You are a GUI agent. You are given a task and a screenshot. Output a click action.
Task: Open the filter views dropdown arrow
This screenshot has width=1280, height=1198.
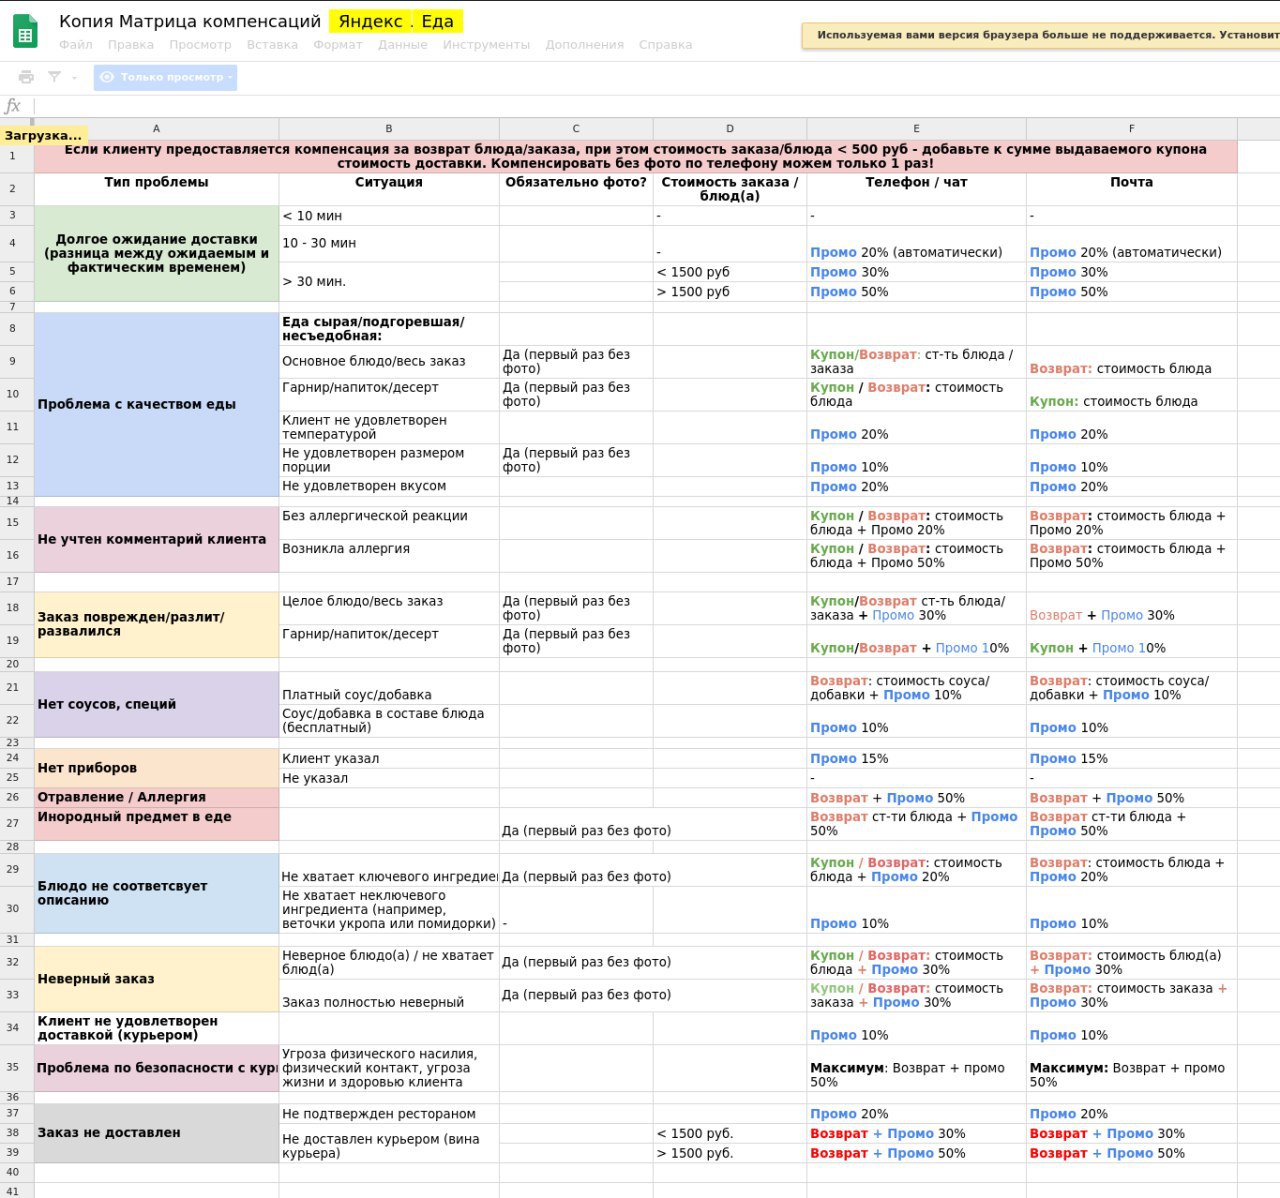(x=74, y=78)
